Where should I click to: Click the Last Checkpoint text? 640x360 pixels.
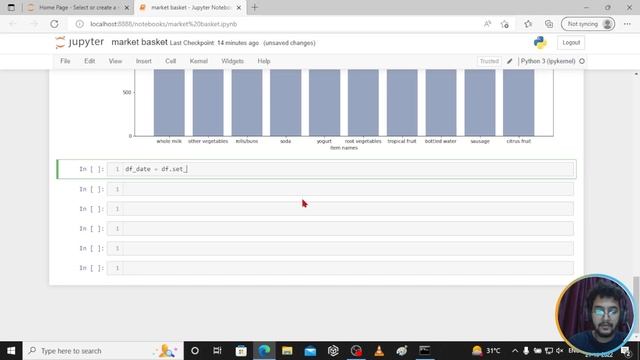pos(214,43)
